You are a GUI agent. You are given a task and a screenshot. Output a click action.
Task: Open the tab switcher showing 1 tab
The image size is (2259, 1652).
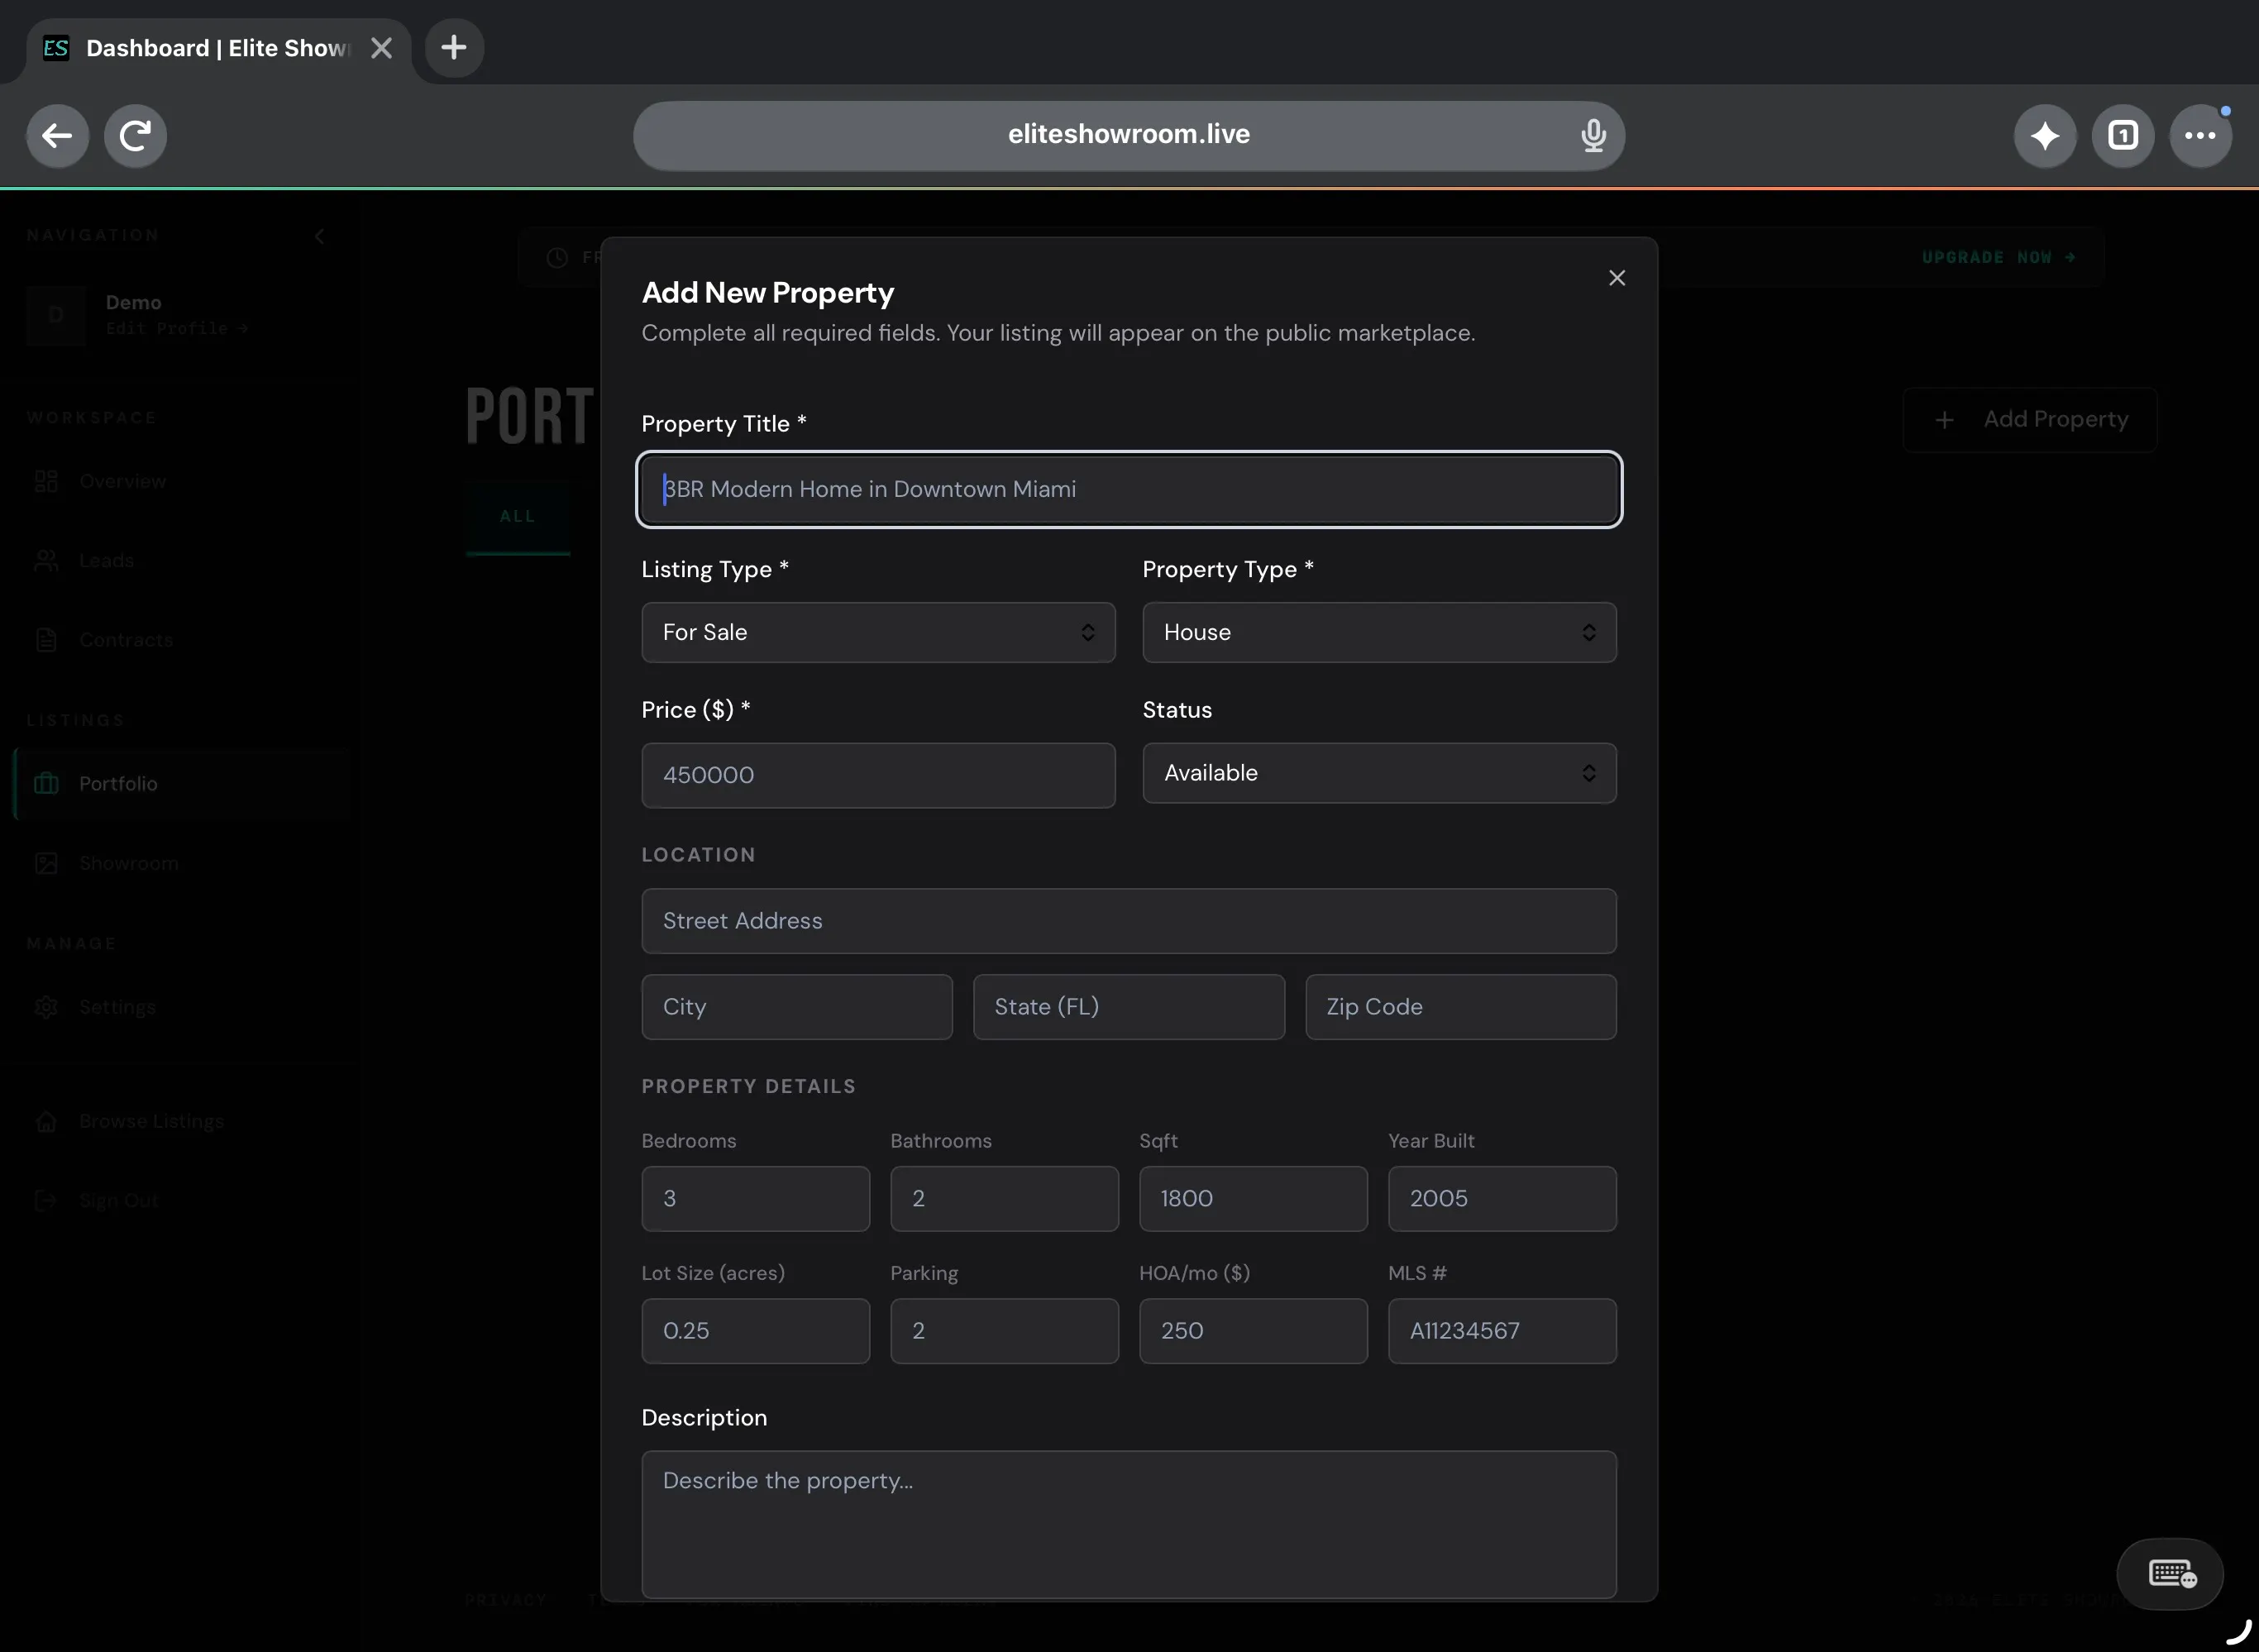(2123, 135)
